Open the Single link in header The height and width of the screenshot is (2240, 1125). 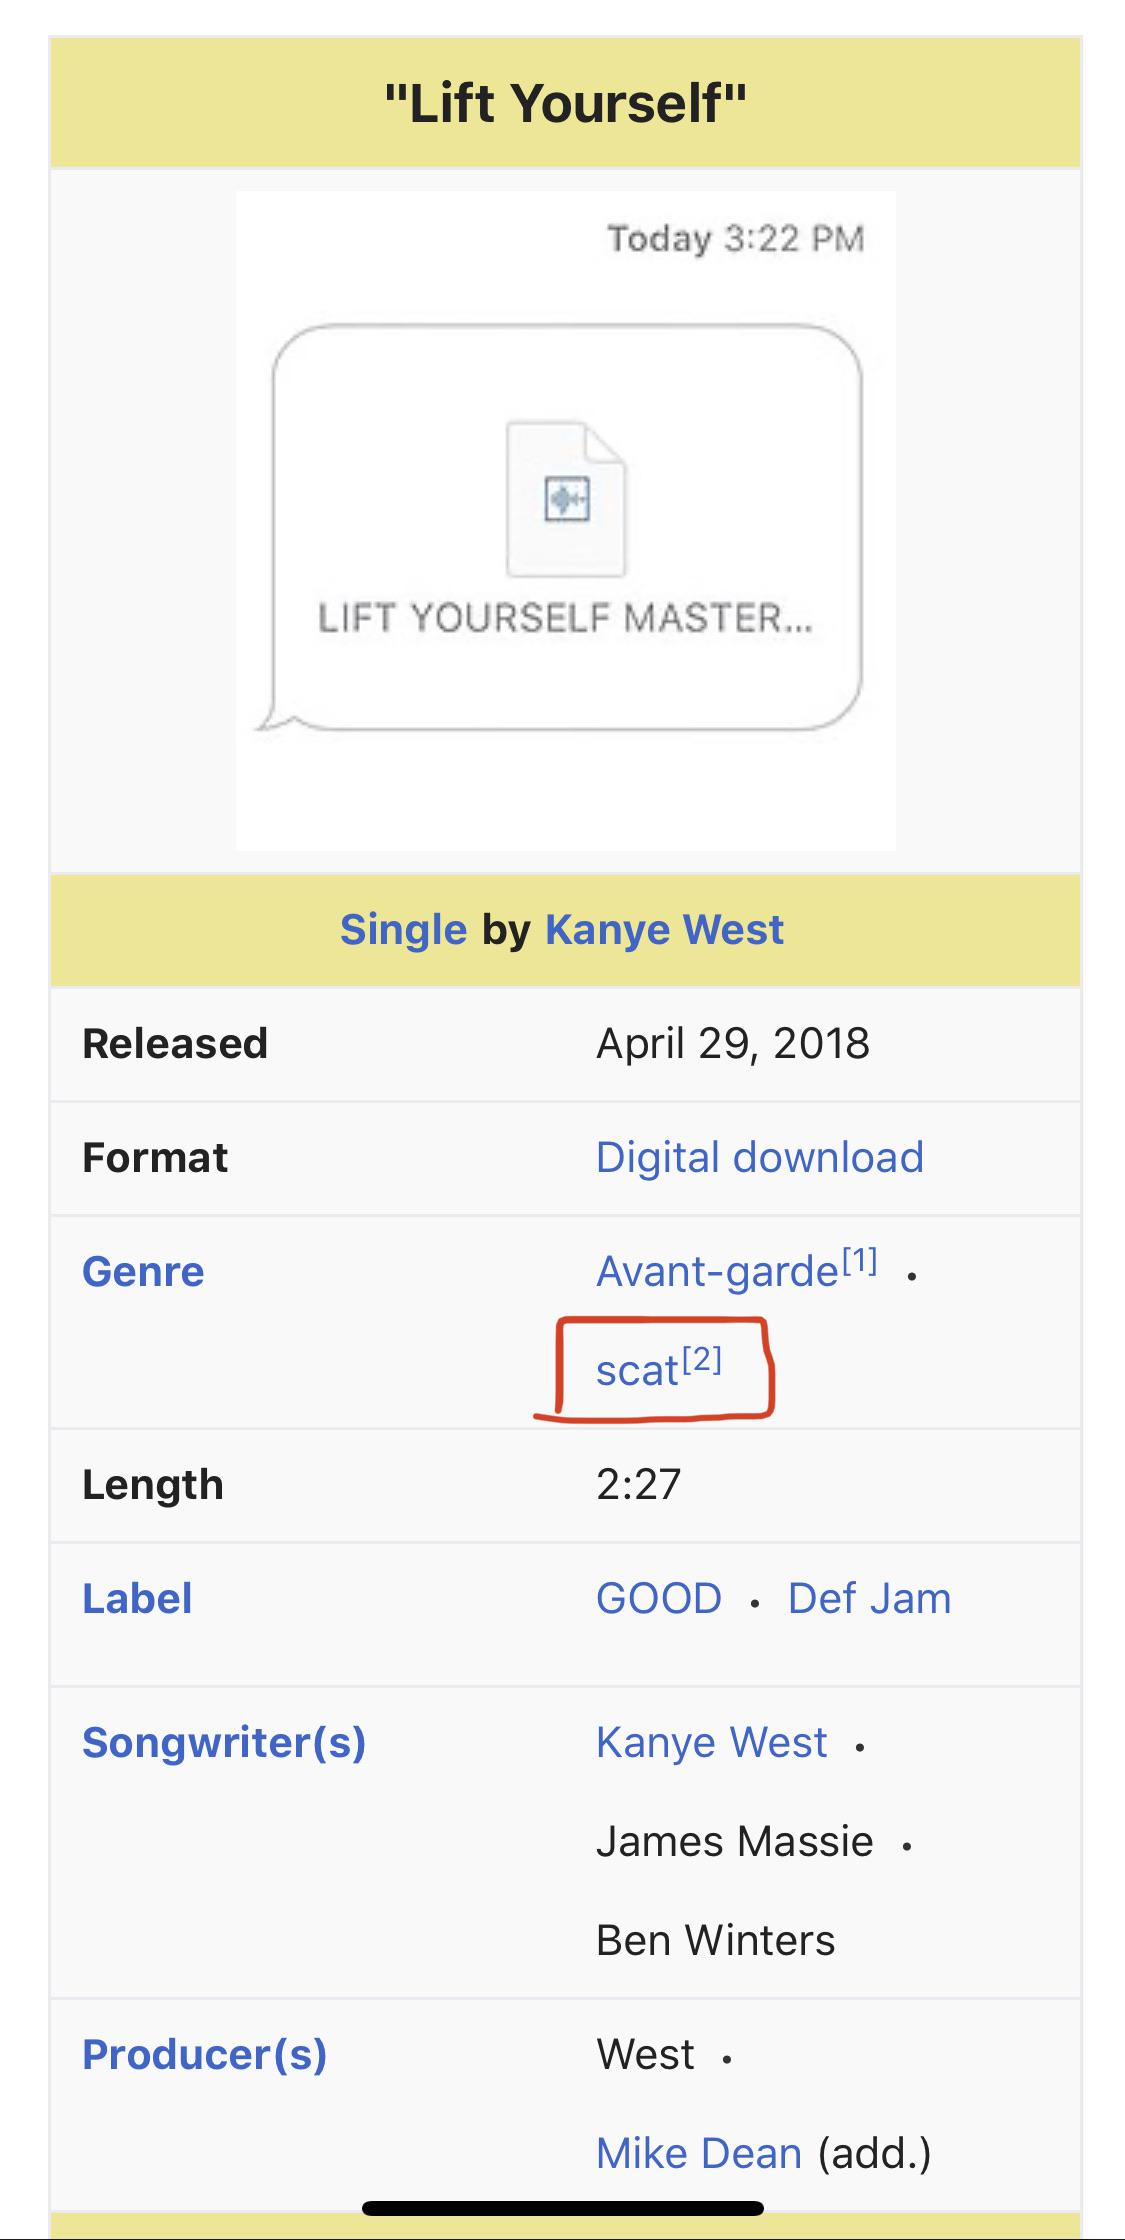[x=403, y=930]
